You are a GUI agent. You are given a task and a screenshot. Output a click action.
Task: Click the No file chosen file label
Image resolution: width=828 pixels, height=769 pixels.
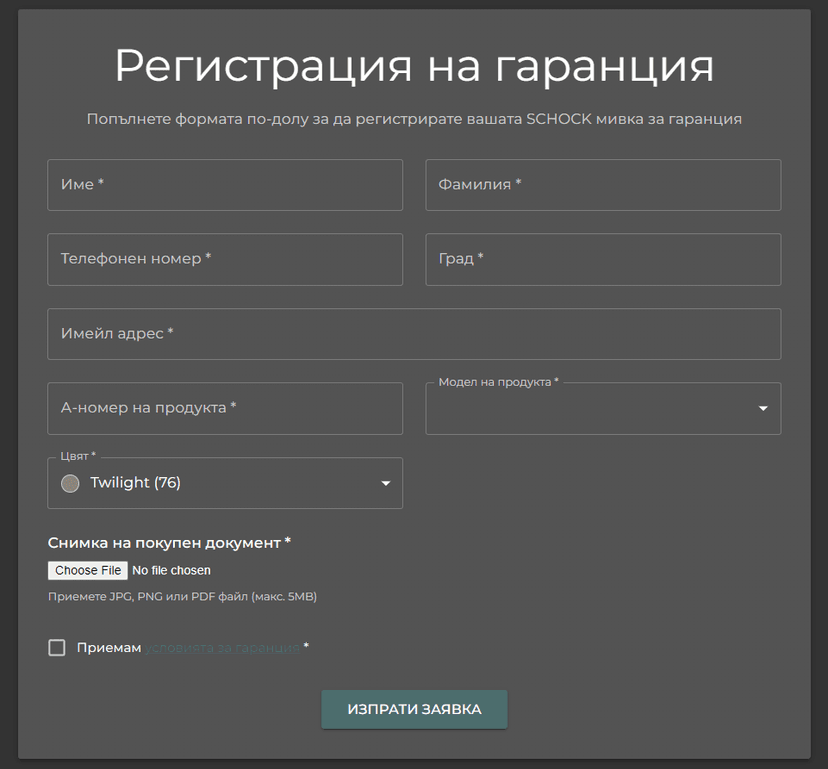pos(171,570)
